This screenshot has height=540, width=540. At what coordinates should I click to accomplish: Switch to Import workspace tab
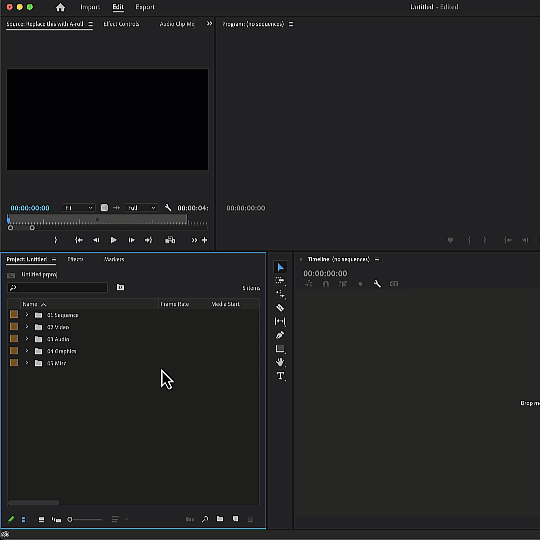[x=90, y=7]
